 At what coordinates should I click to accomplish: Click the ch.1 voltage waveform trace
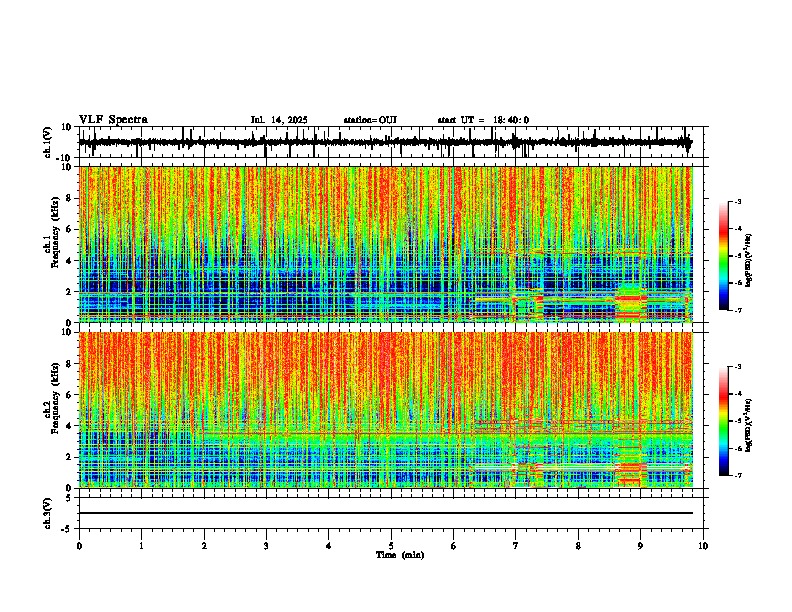point(386,142)
